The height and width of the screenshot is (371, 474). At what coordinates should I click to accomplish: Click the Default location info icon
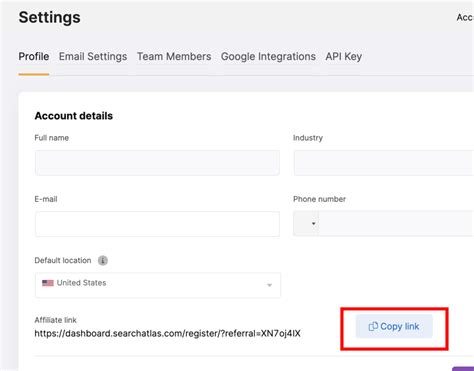pyautogui.click(x=103, y=260)
